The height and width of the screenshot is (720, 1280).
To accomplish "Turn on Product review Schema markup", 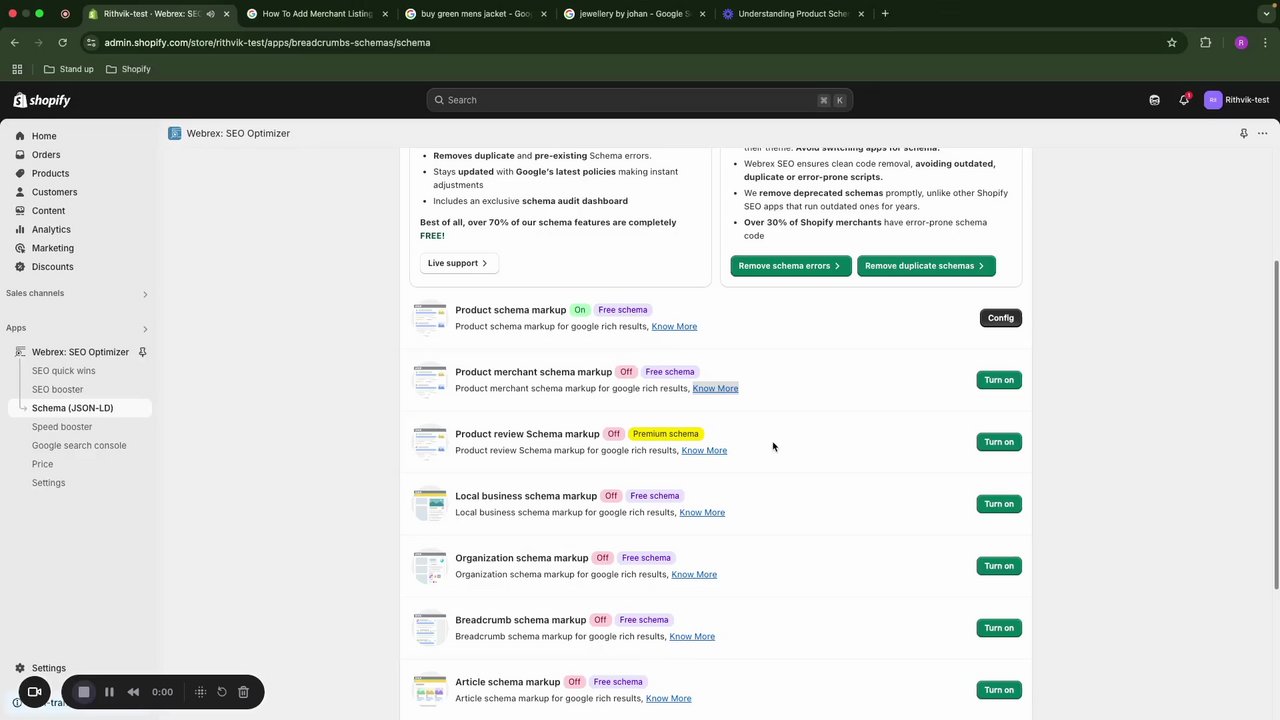I will [x=999, y=442].
